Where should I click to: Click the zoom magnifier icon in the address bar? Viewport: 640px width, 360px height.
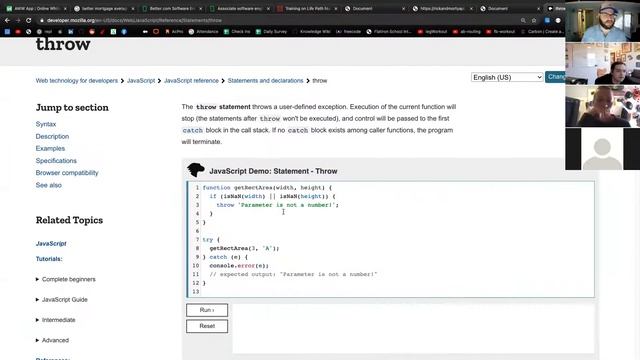click(x=523, y=20)
